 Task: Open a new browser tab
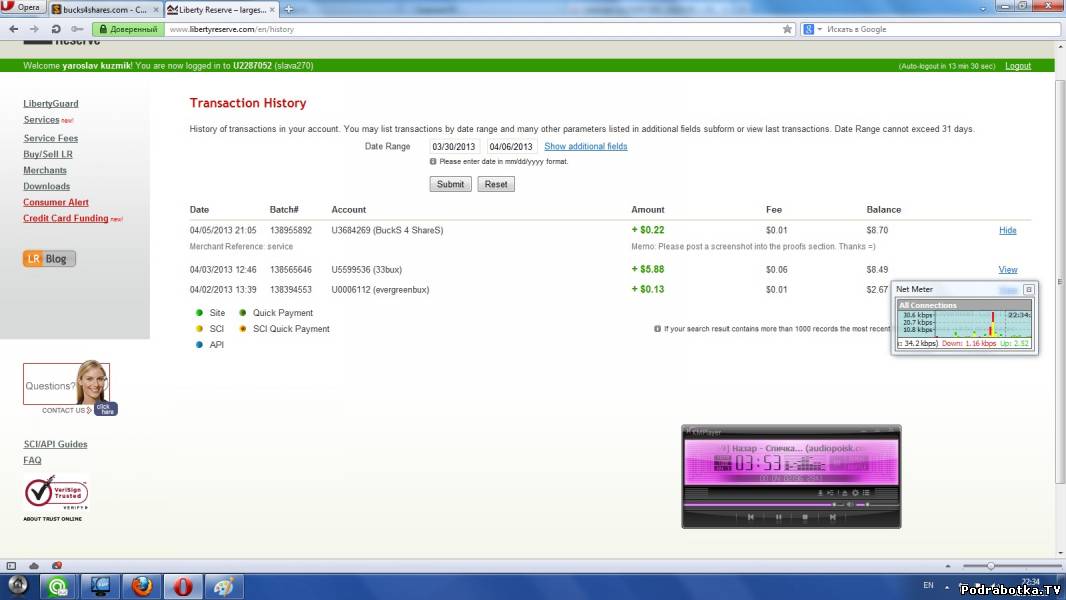click(x=289, y=9)
